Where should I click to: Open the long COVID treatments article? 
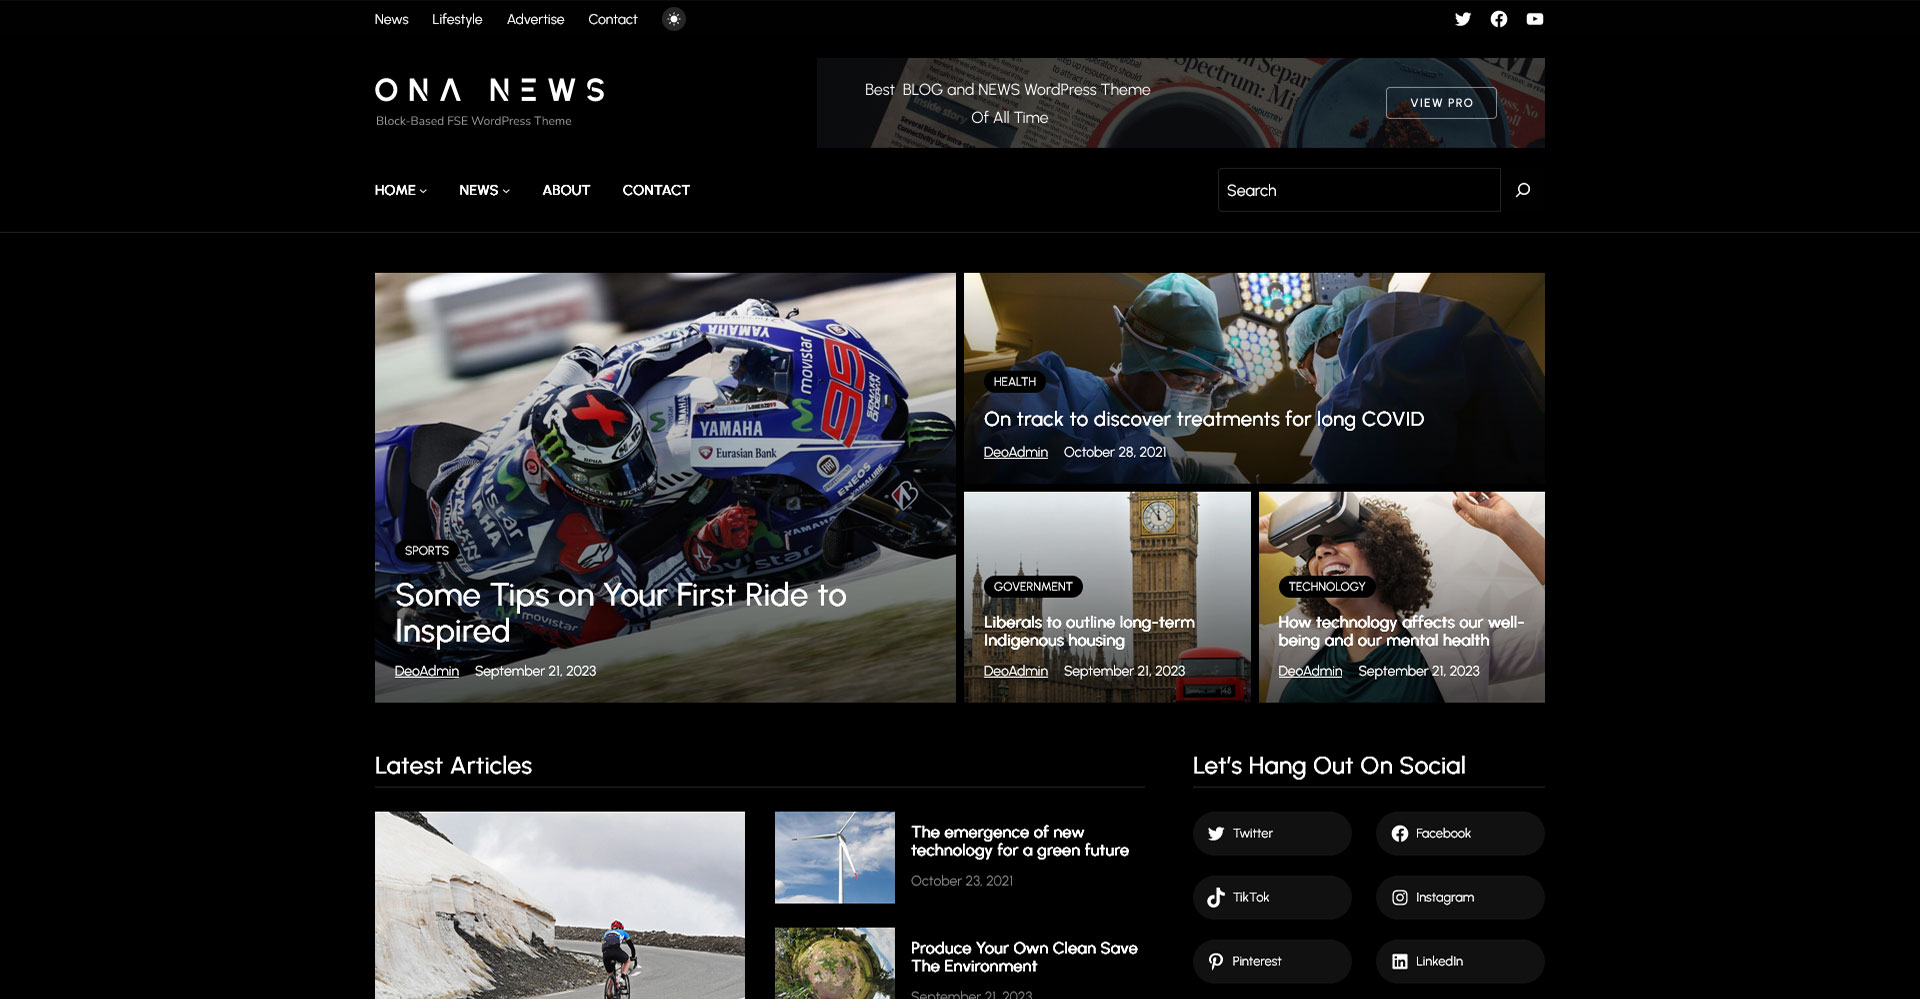click(1204, 419)
